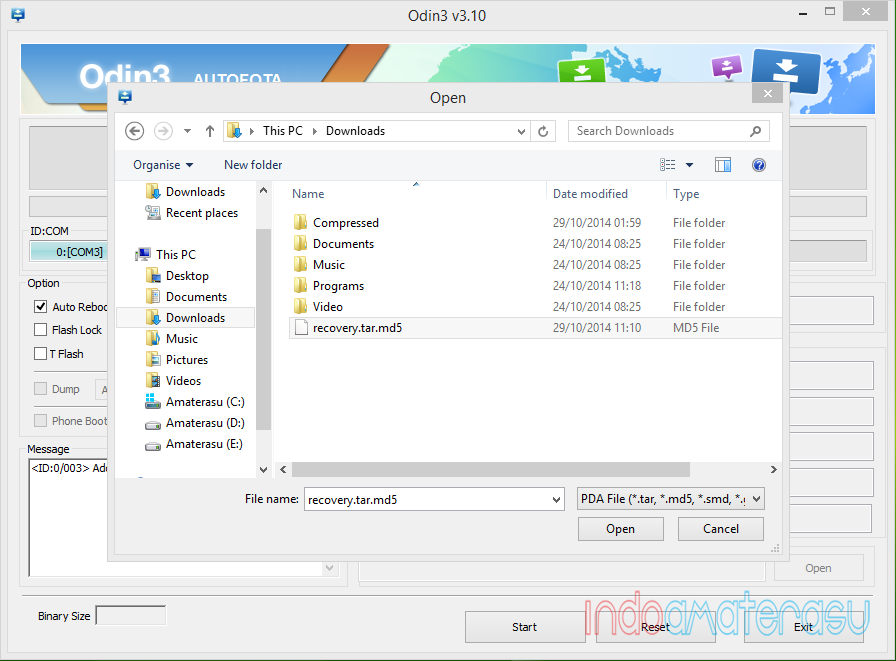Open Documents under This PC

[x=186, y=297]
